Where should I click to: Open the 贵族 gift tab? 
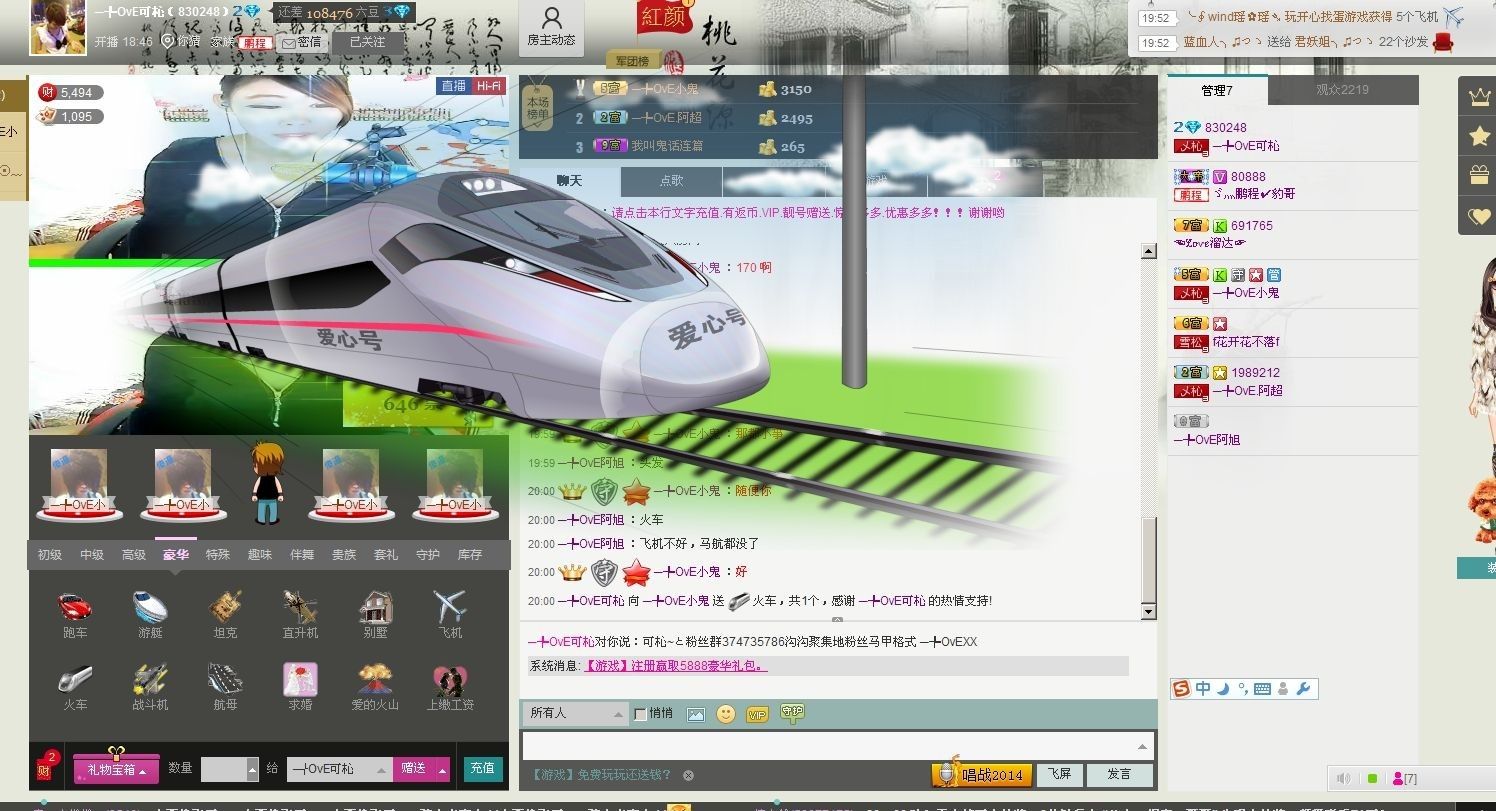(x=344, y=554)
